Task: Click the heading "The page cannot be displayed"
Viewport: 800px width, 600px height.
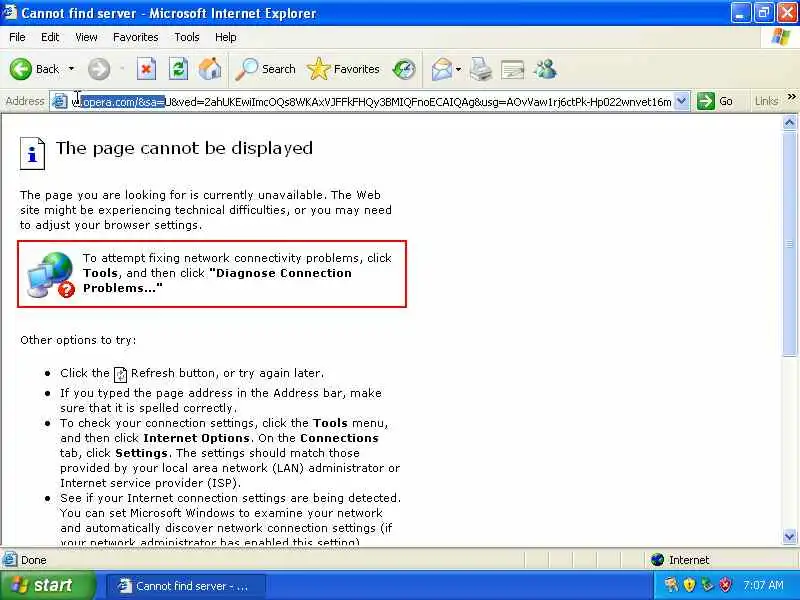Action: tap(184, 148)
